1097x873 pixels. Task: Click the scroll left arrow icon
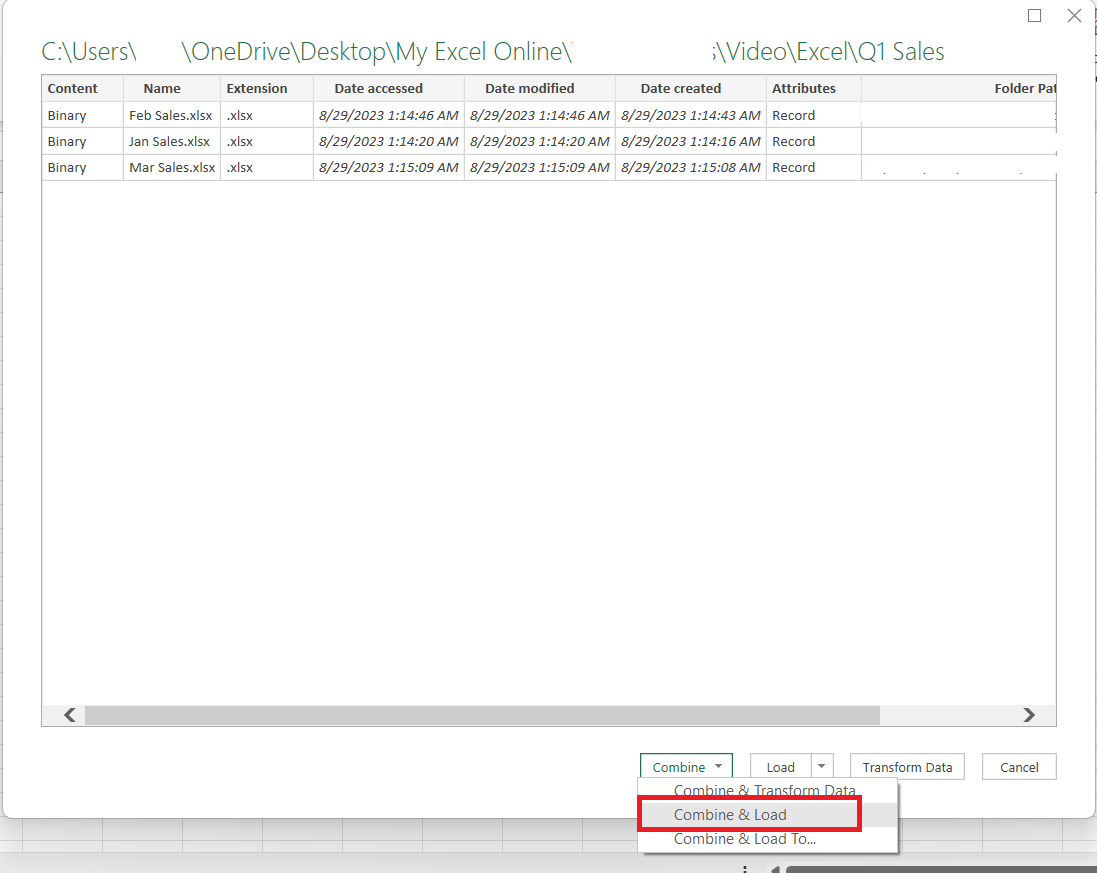pyautogui.click(x=69, y=715)
